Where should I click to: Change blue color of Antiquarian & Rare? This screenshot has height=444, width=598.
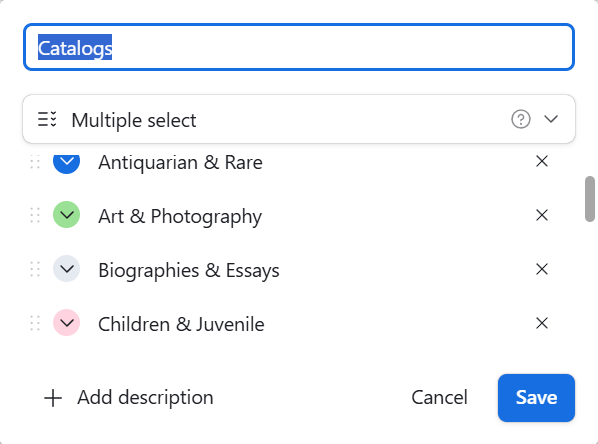pyautogui.click(x=66, y=163)
